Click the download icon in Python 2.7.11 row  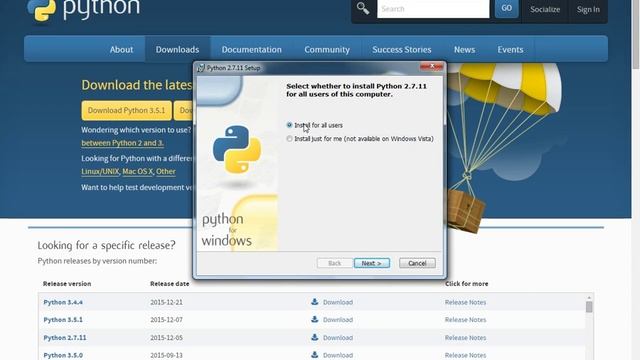pos(315,337)
